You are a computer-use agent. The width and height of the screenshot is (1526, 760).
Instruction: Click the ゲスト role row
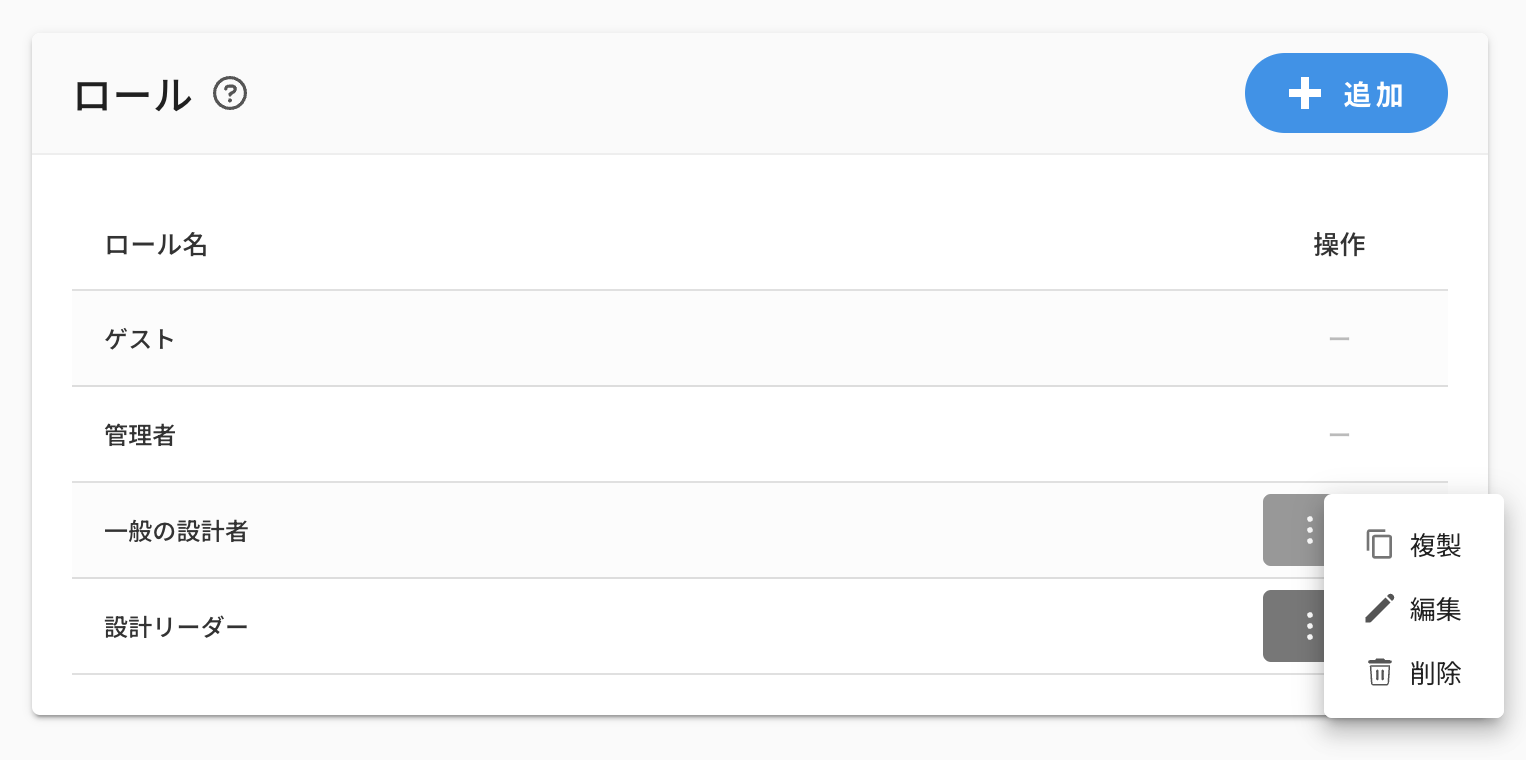(140, 339)
